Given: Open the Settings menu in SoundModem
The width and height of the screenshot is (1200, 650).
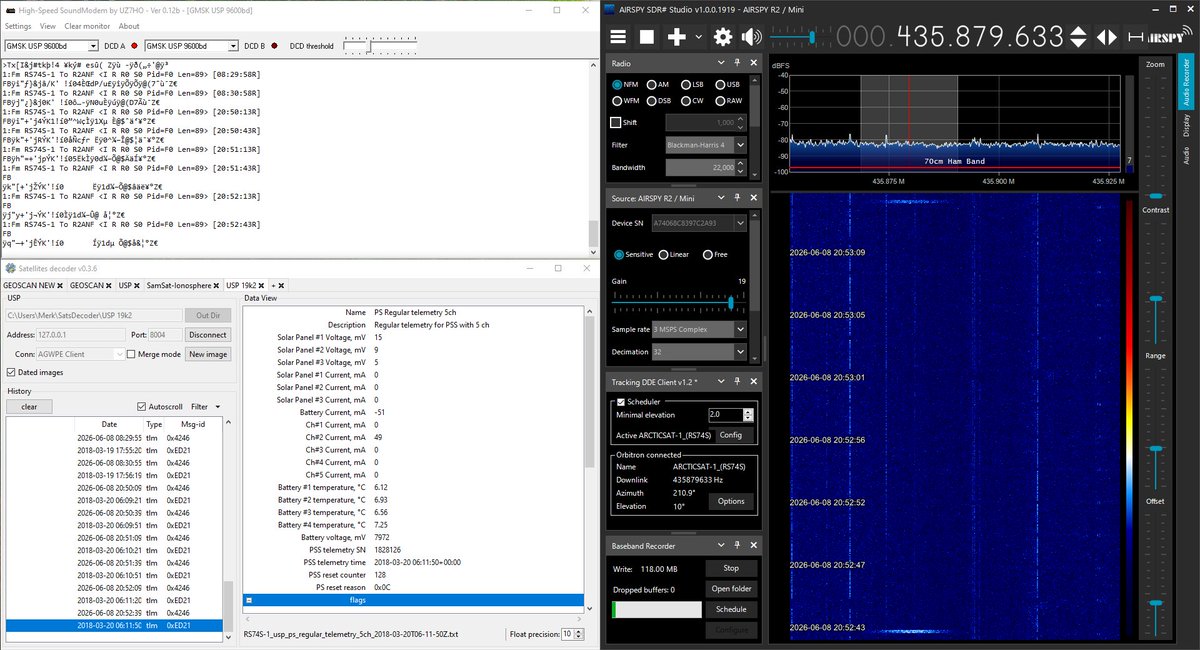Looking at the screenshot, I should 18,26.
